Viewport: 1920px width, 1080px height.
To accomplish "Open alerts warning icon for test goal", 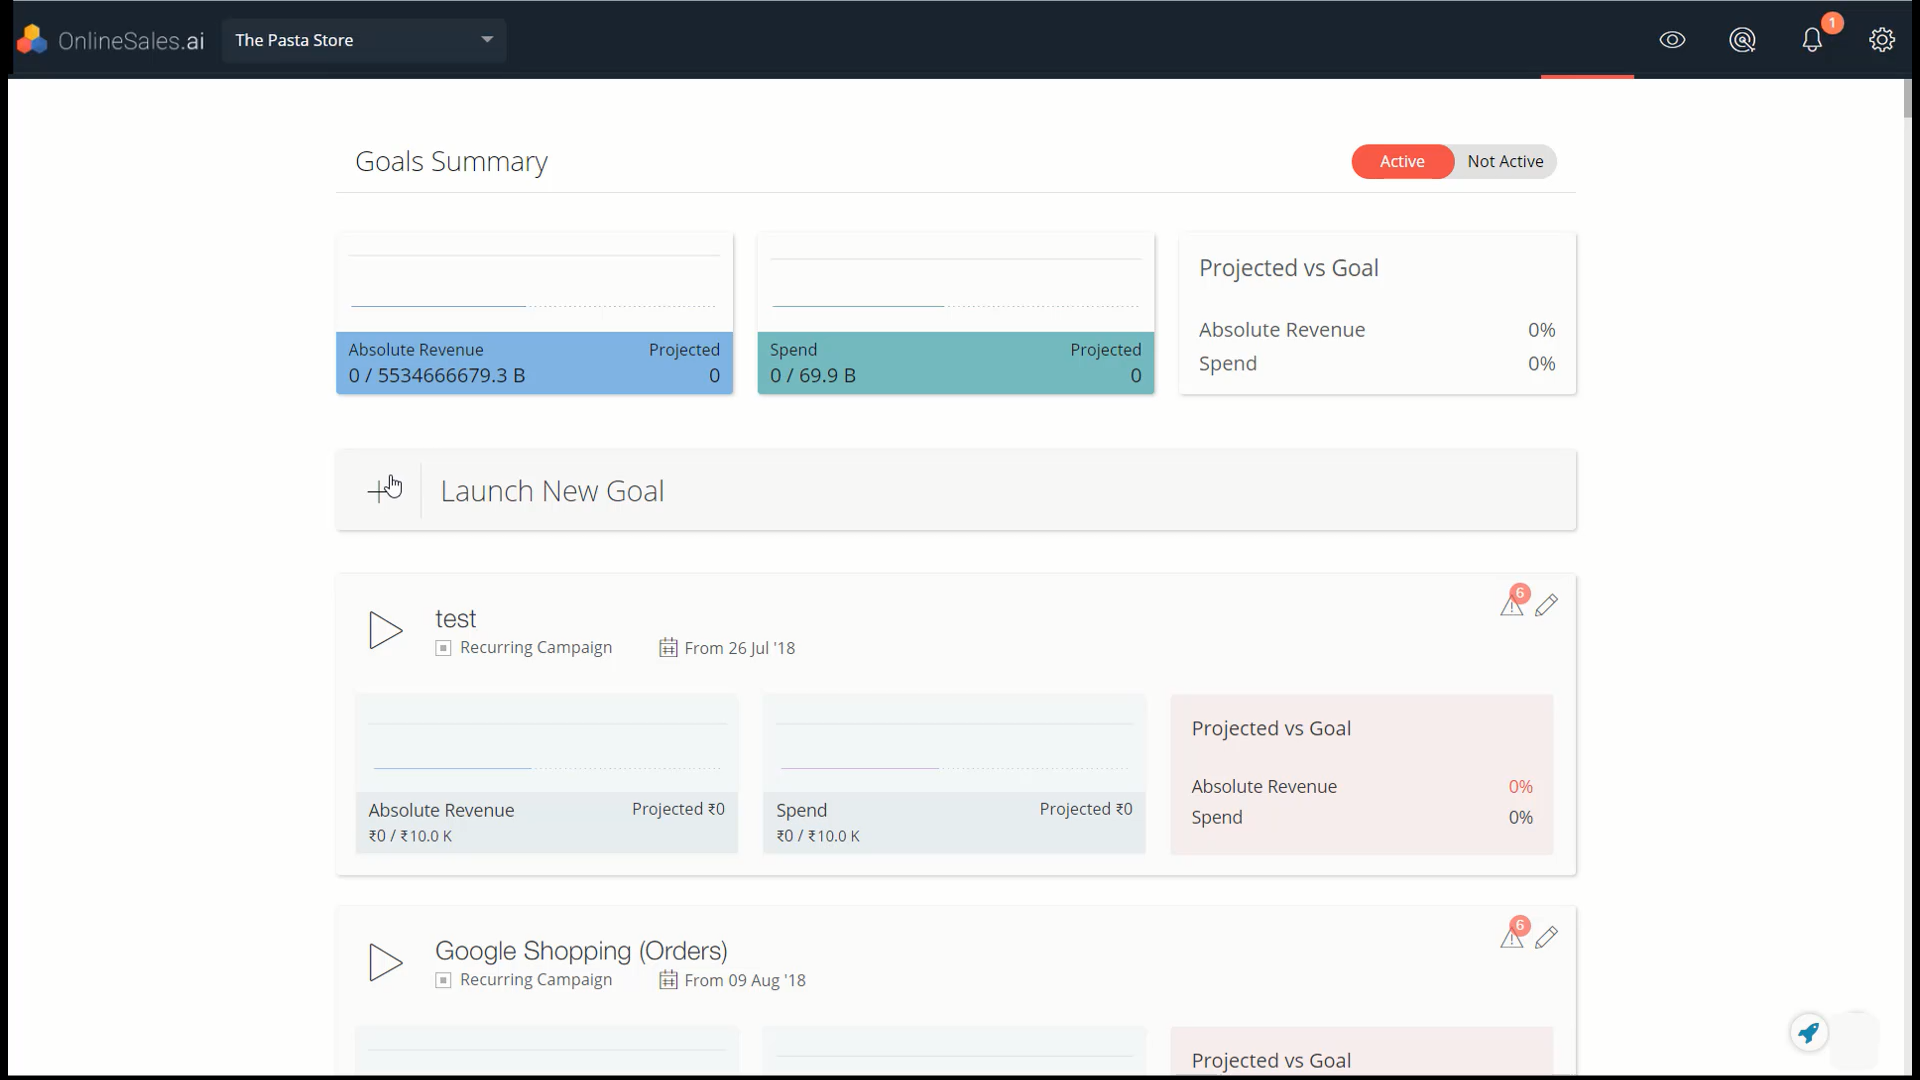I will point(1511,606).
